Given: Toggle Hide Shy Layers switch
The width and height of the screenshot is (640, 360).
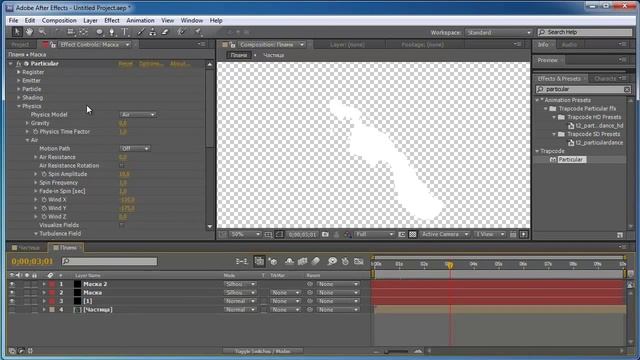Looking at the screenshot, I should [x=289, y=261].
